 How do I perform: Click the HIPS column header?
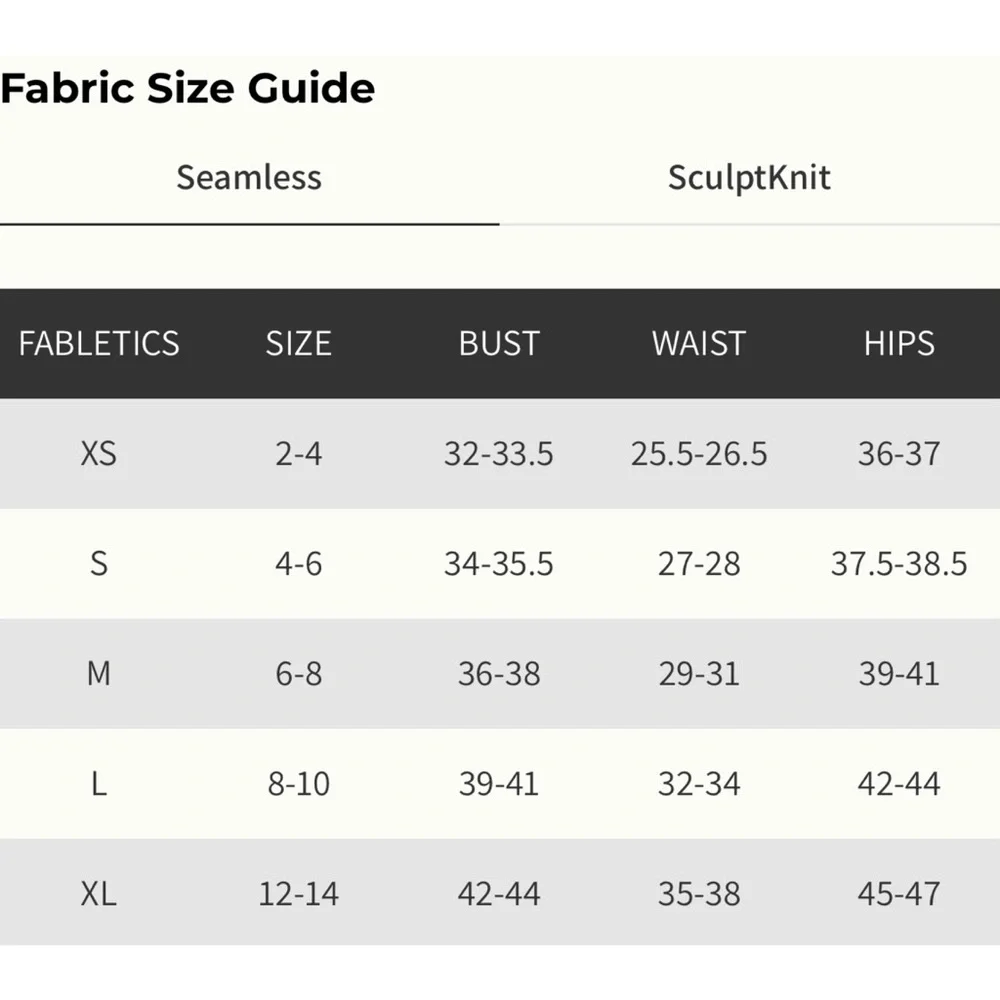point(899,344)
